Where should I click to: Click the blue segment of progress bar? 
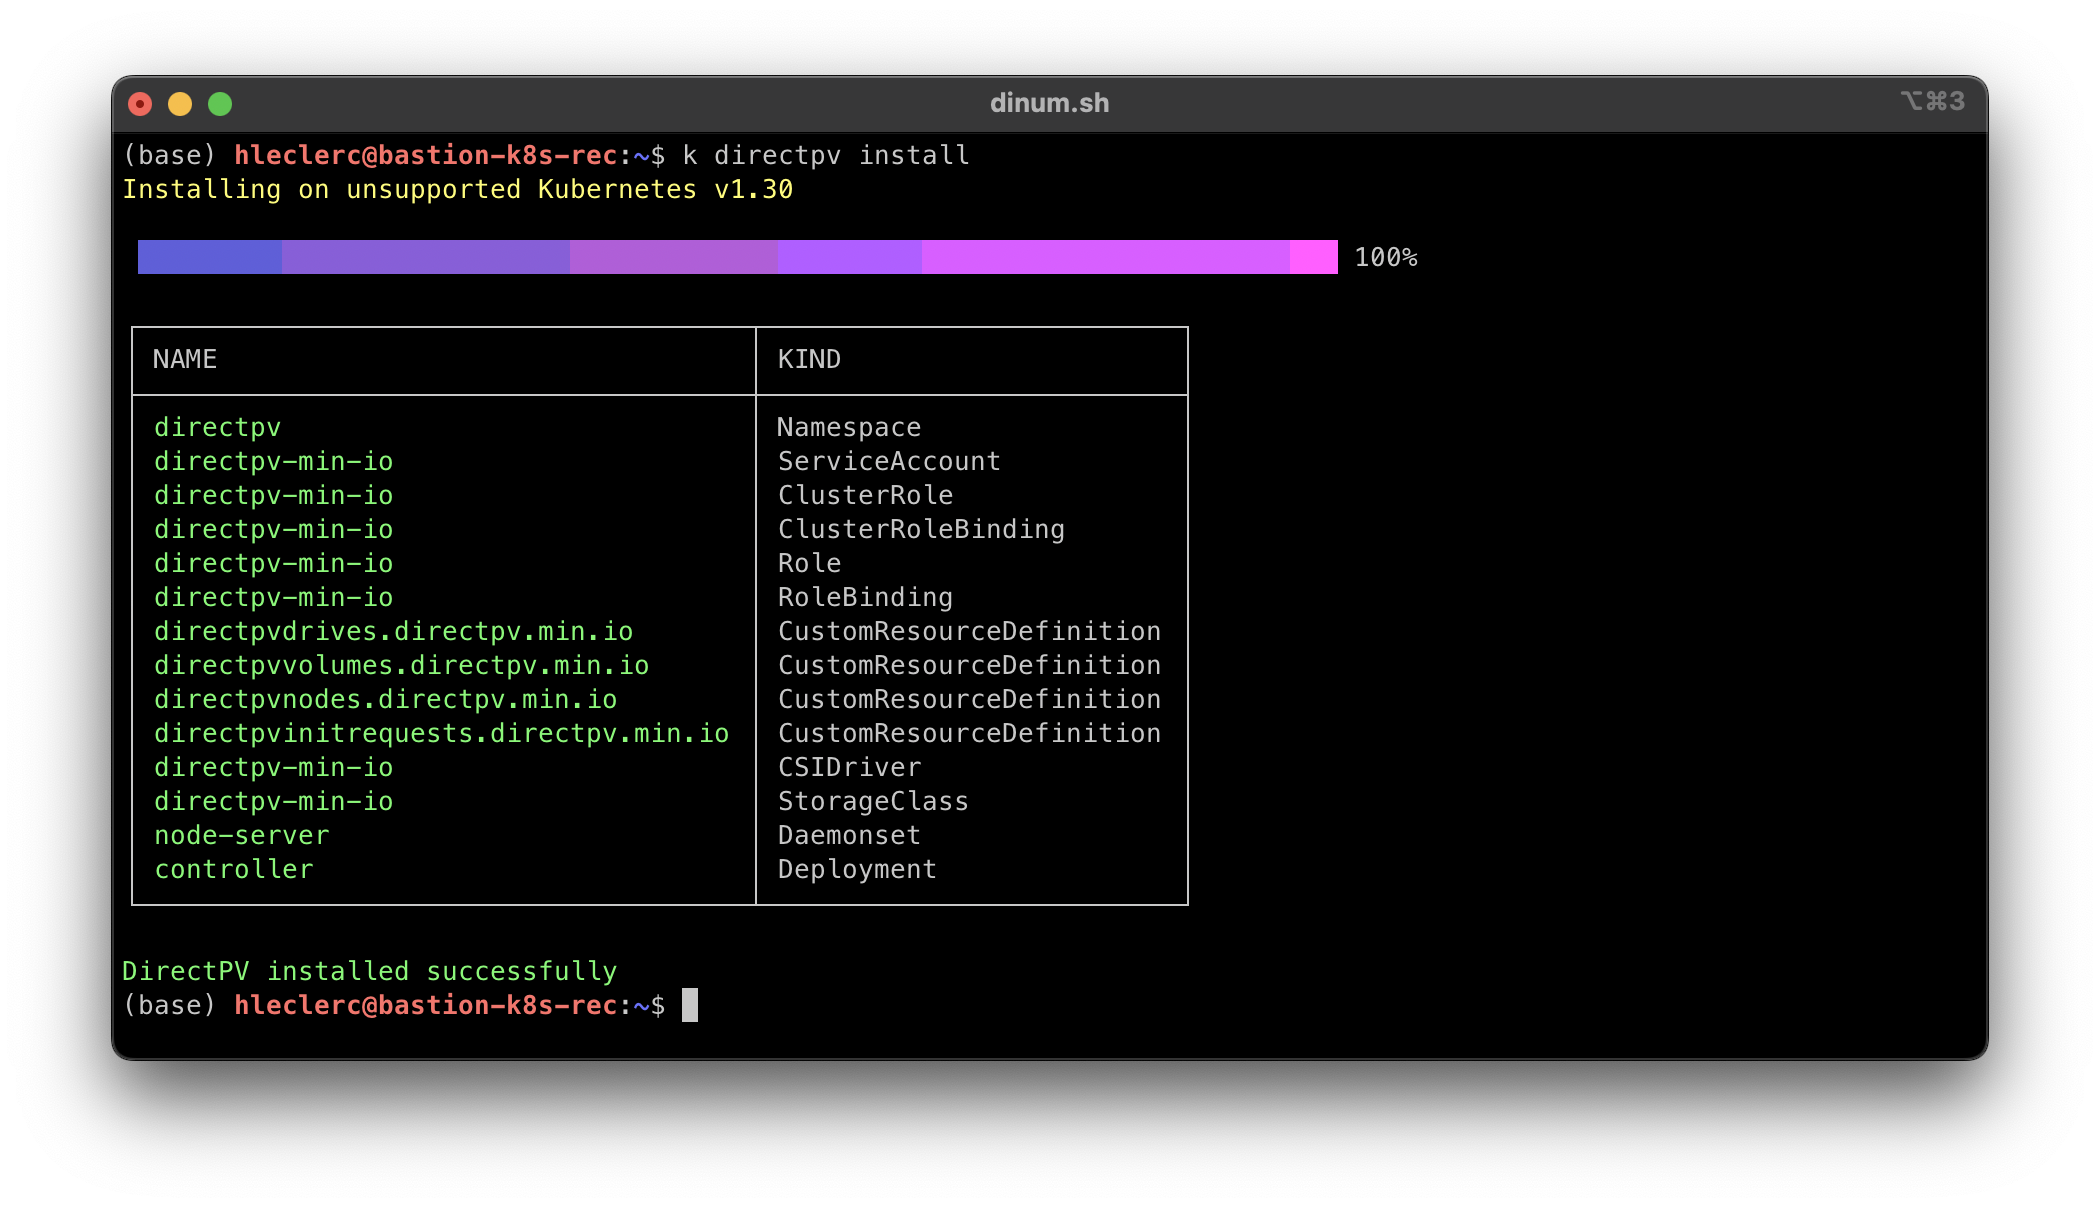click(209, 257)
